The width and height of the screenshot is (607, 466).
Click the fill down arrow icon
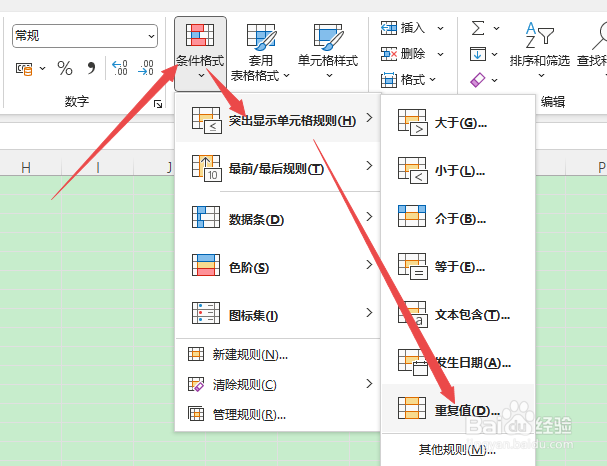(x=478, y=54)
